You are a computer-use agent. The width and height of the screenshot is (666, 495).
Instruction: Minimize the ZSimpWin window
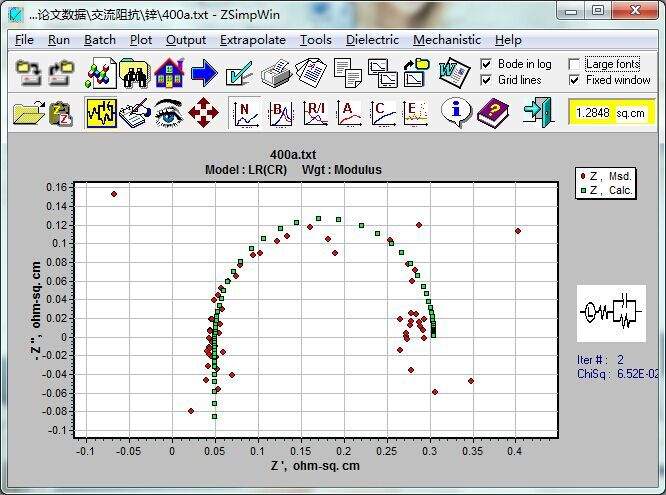pyautogui.click(x=570, y=11)
